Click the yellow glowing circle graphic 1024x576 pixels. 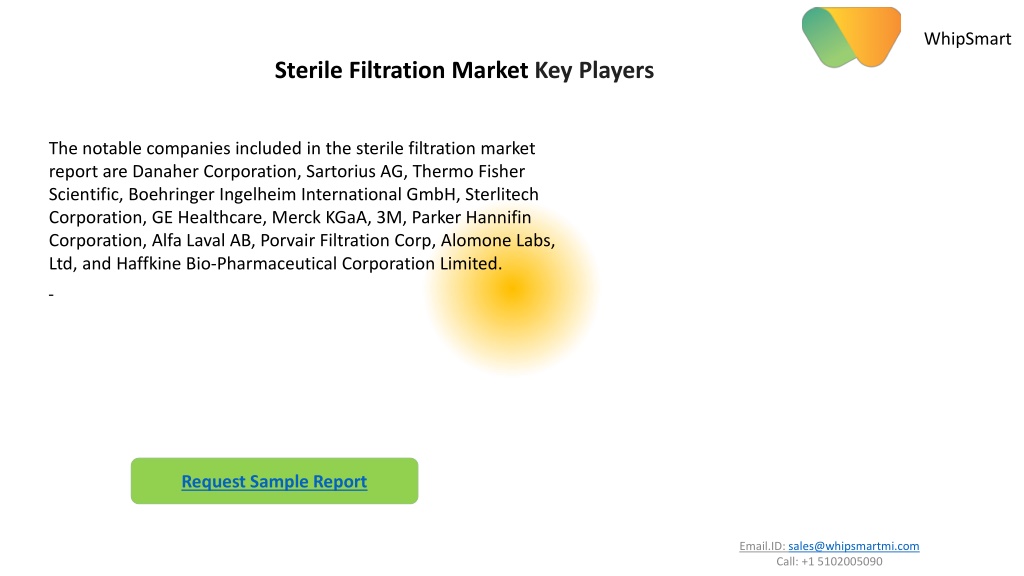click(x=513, y=289)
